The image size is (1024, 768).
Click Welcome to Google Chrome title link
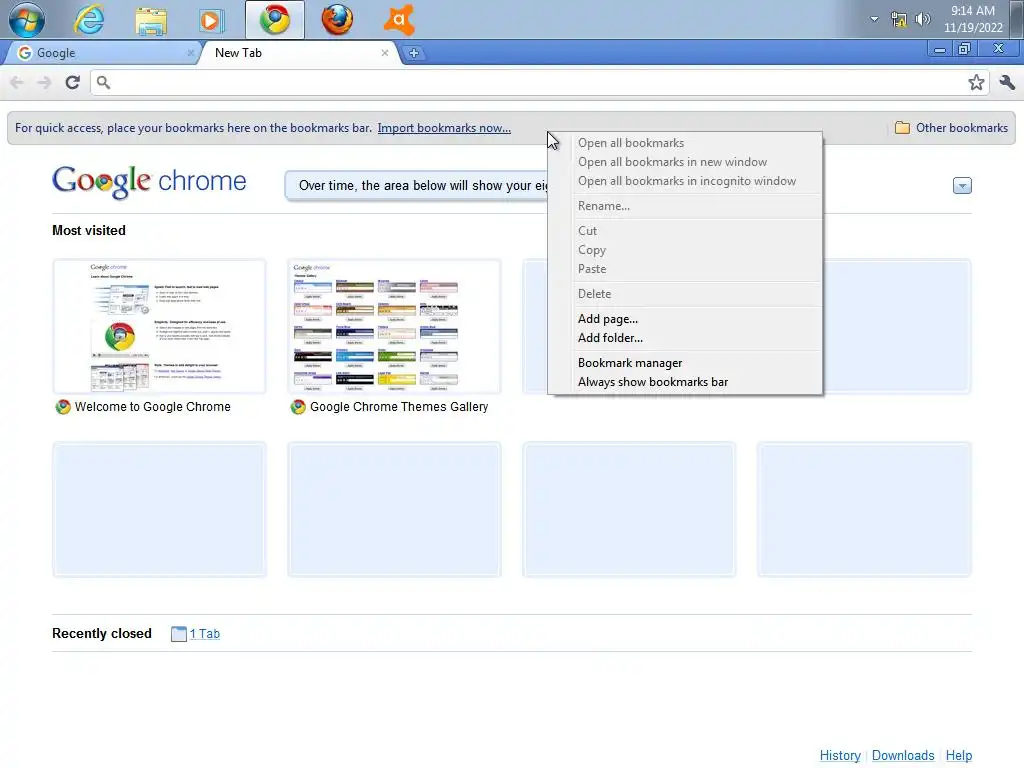[152, 407]
